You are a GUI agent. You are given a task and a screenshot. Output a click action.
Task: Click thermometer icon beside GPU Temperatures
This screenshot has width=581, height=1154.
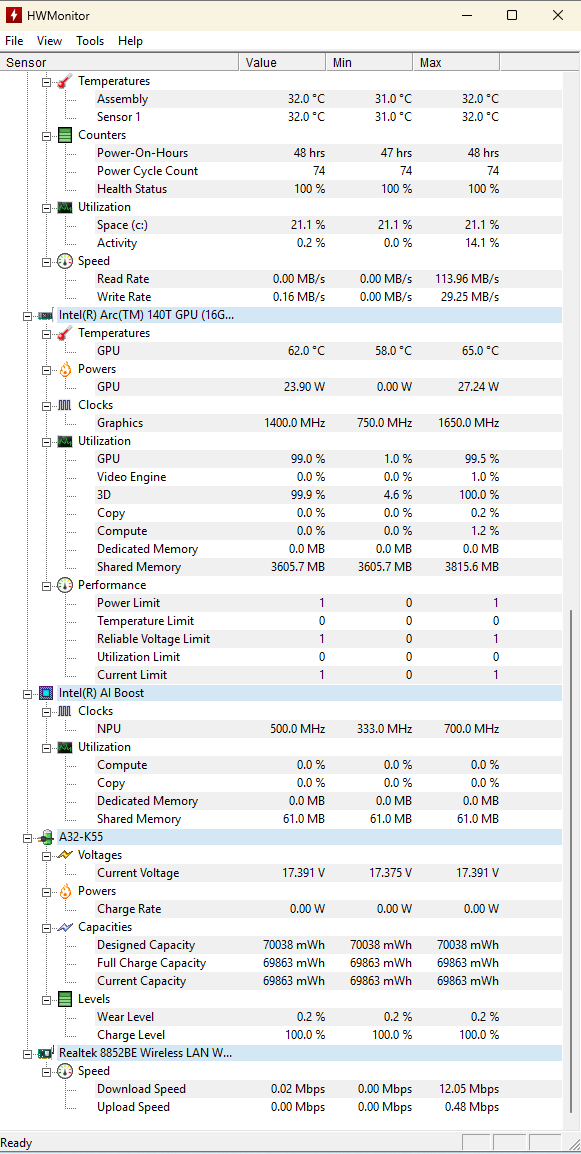click(x=66, y=333)
